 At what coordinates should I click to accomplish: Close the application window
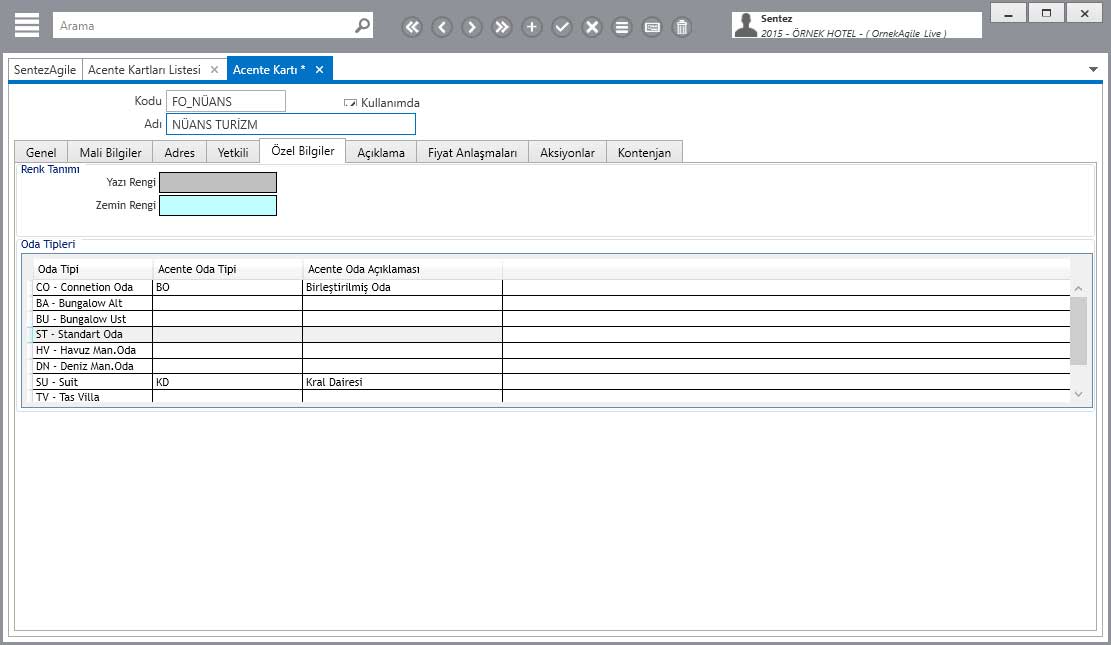1084,13
